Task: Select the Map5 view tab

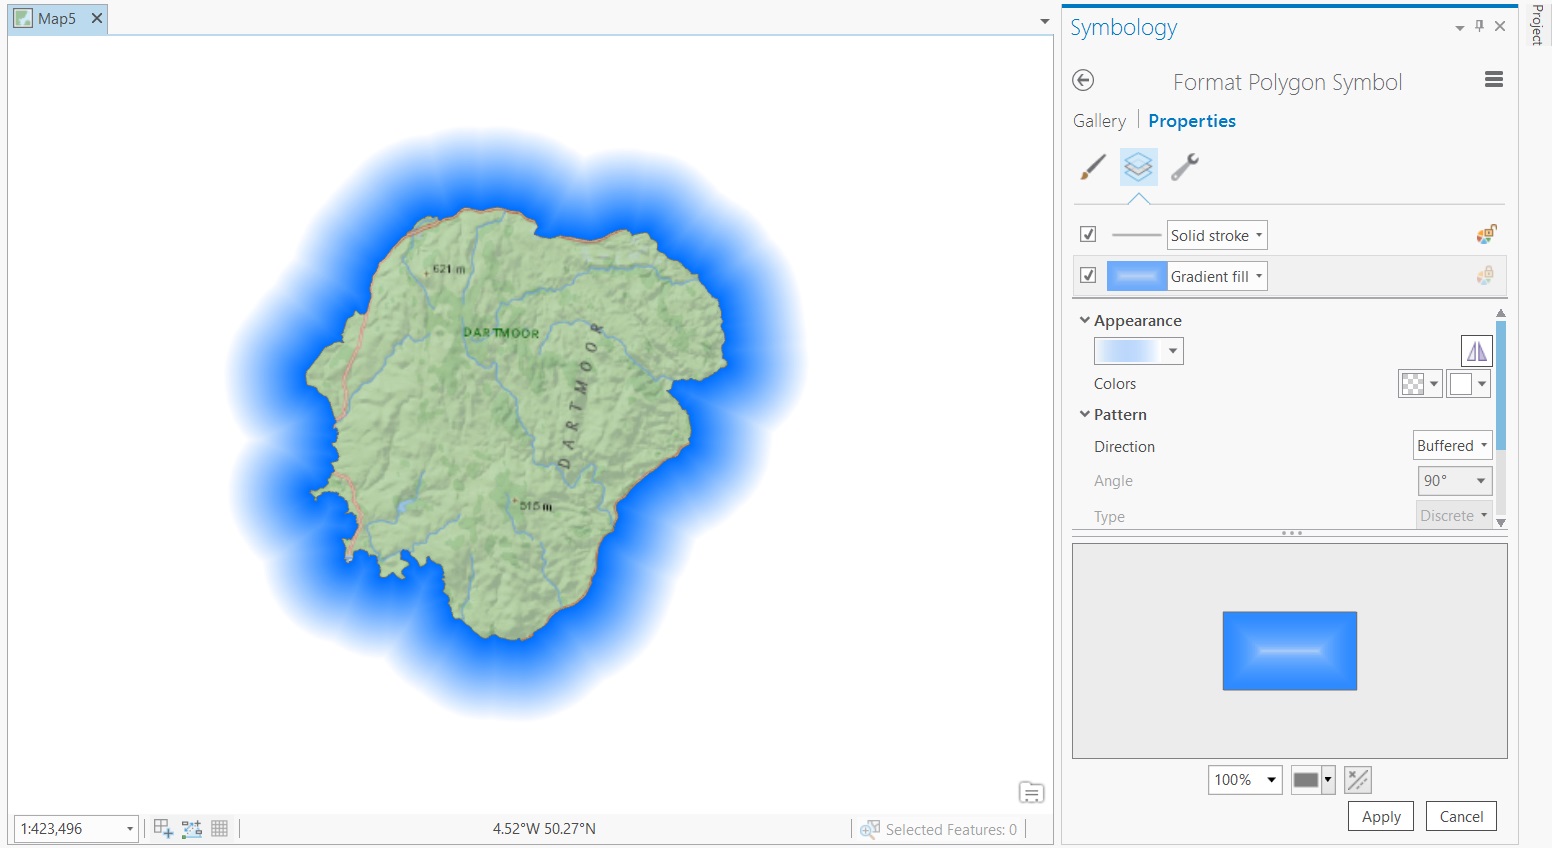Action: [x=57, y=19]
